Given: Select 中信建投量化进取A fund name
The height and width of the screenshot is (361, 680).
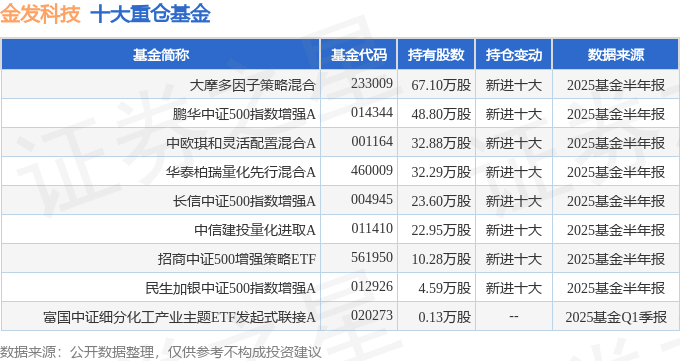Looking at the screenshot, I should pos(255,230).
